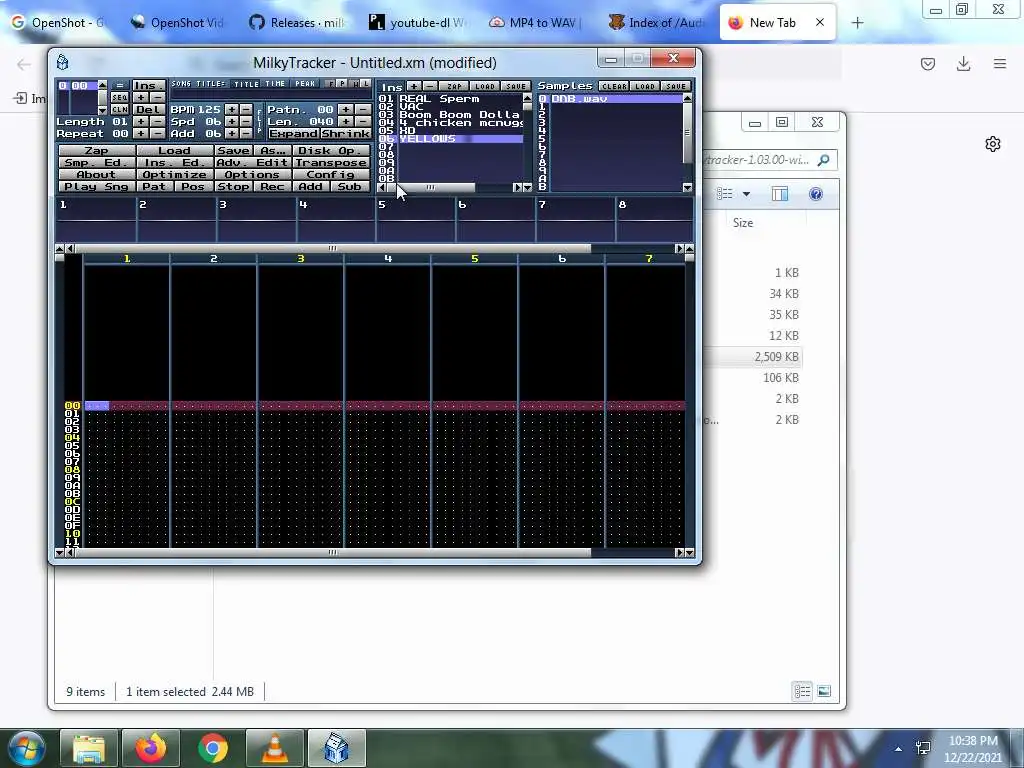Click the order list equals button
Viewport: 1024px width, 768px height.
coord(120,86)
